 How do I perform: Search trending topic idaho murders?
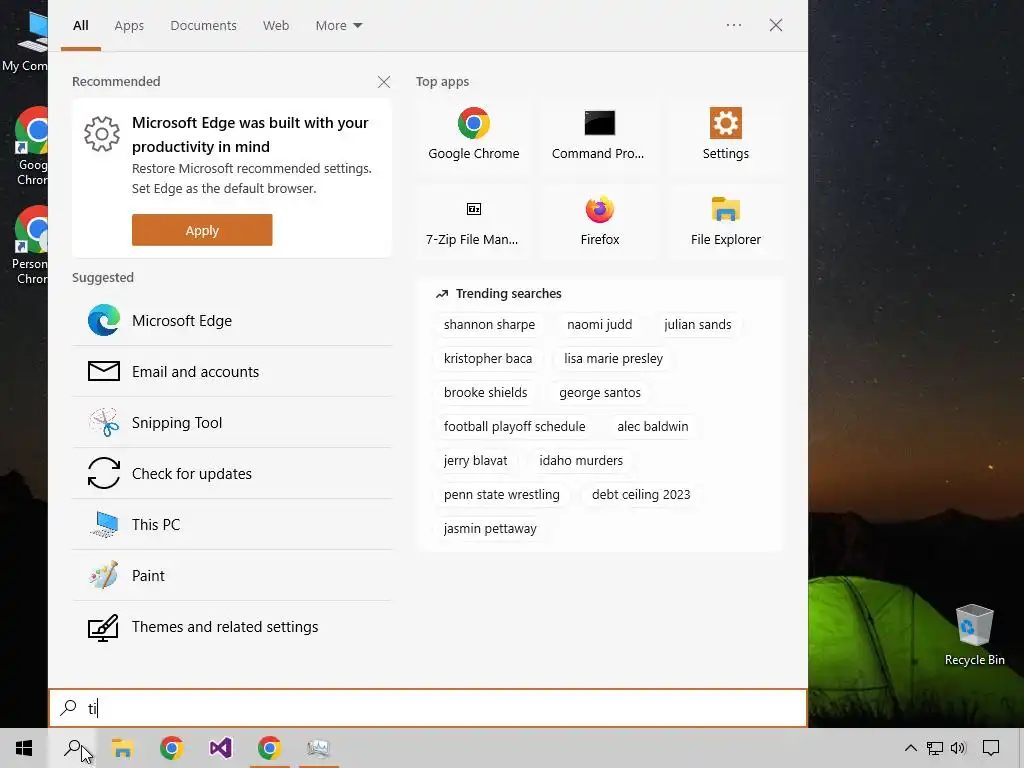581,460
